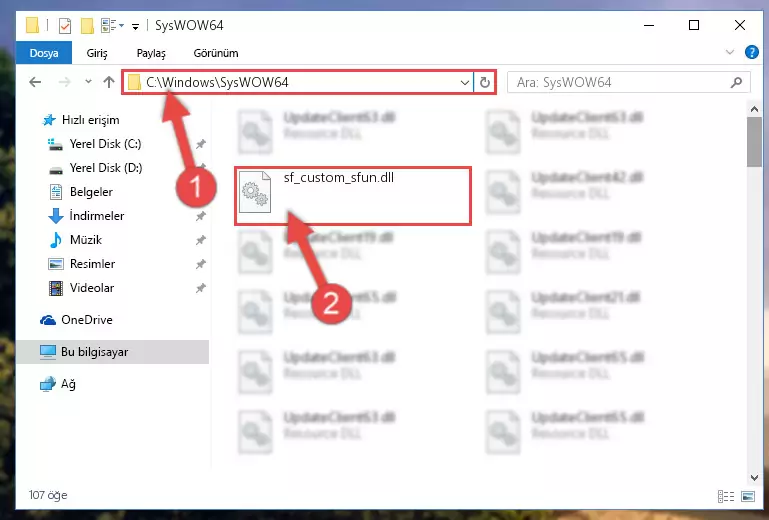
Task: Open Müzik in the sidebar
Action: [x=86, y=240]
